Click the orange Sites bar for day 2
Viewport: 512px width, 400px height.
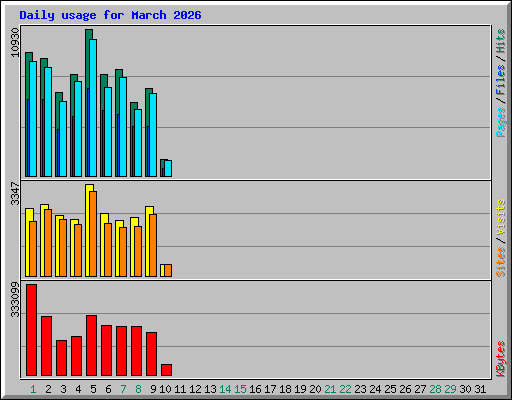(x=48, y=243)
